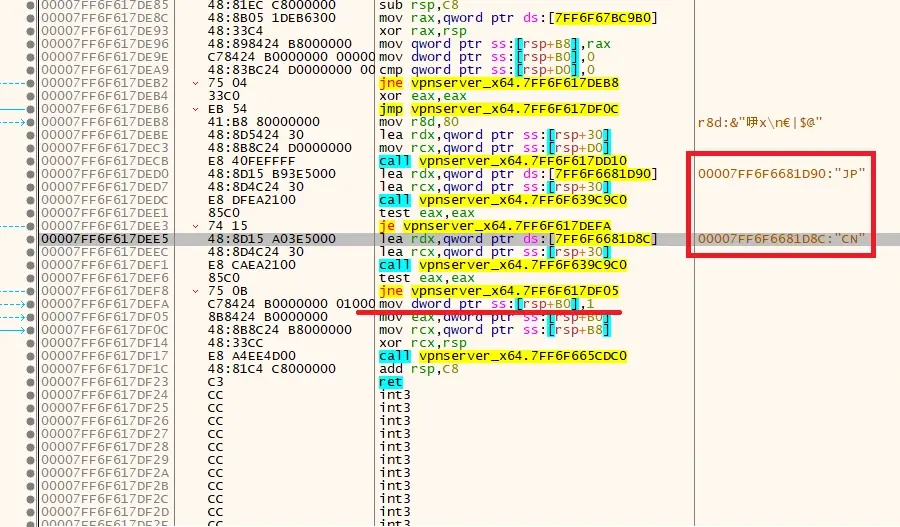Click the "JP" string comment
This screenshot has height=527, width=900.
coord(781,174)
